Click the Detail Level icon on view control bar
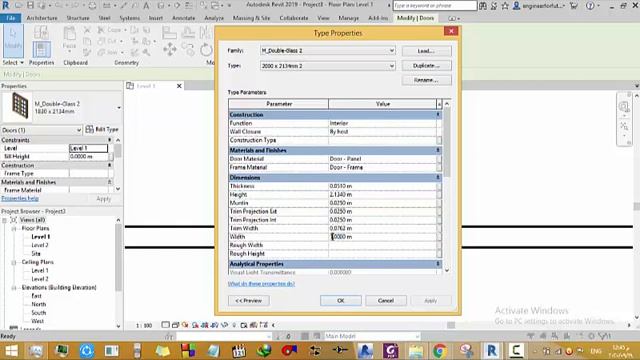640x360 pixels. [165, 325]
